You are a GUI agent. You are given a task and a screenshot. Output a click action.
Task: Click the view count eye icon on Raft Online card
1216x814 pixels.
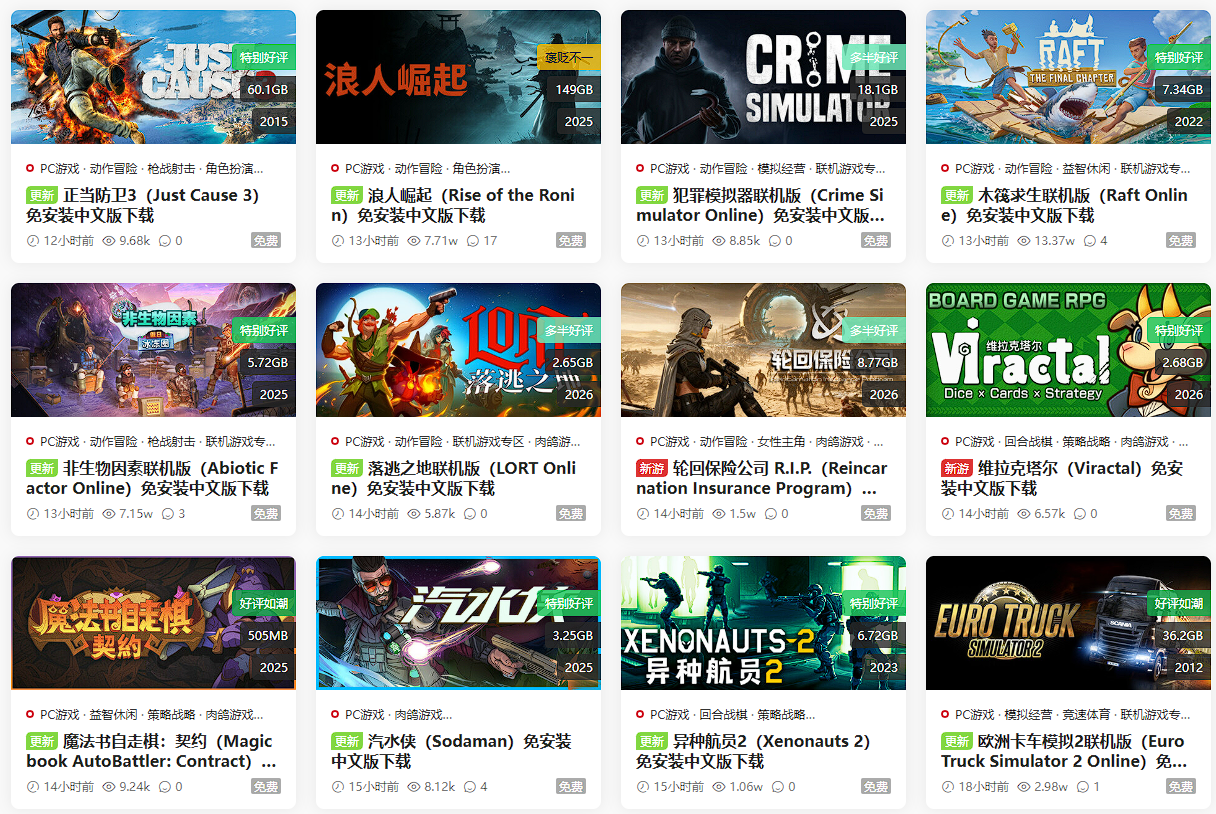(1024, 241)
